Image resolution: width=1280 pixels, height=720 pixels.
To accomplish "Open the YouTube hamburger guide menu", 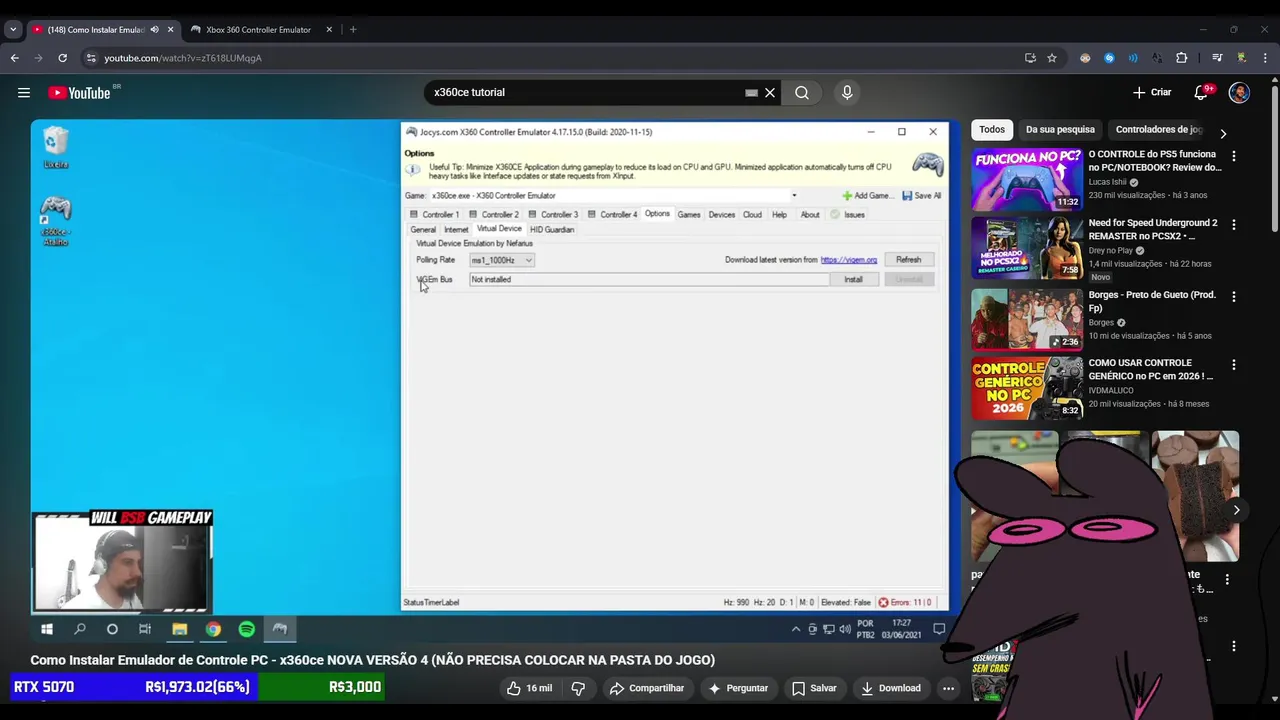I will point(23,93).
